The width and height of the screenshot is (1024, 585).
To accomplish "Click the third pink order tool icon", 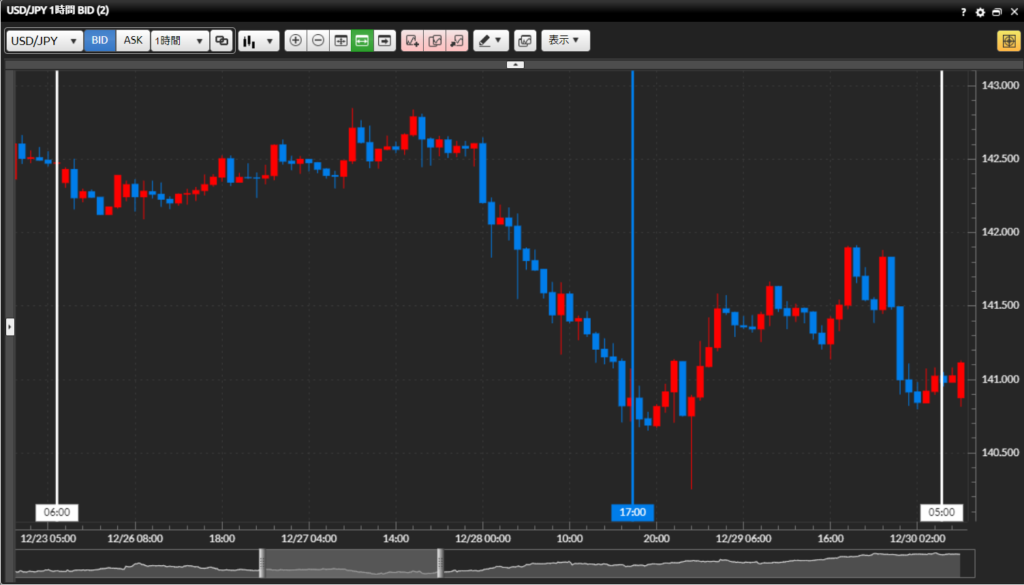I will coord(456,41).
